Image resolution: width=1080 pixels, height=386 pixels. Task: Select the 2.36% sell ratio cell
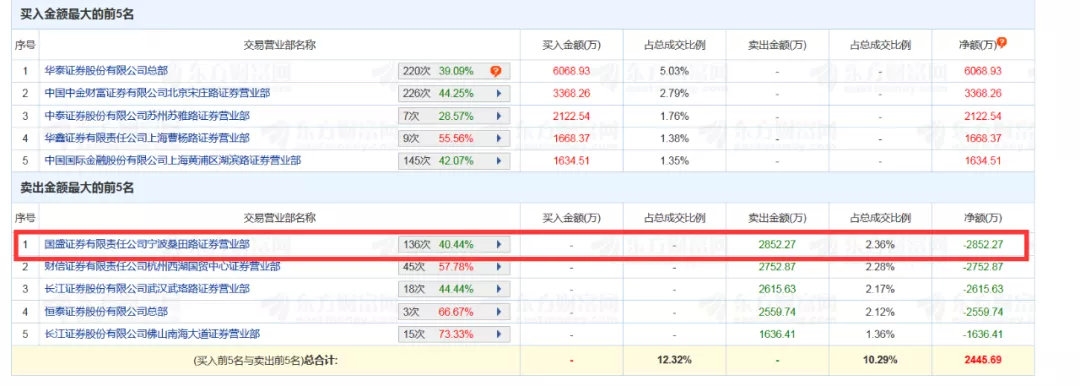point(880,244)
